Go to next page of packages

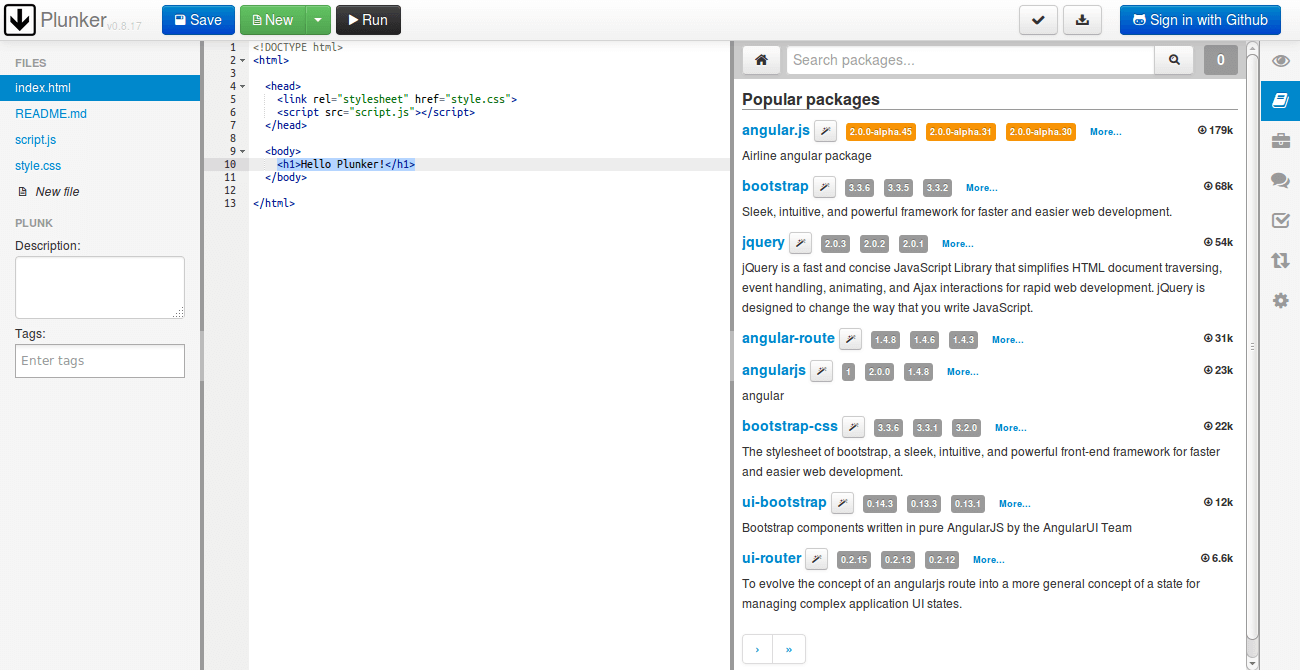[x=757, y=650]
